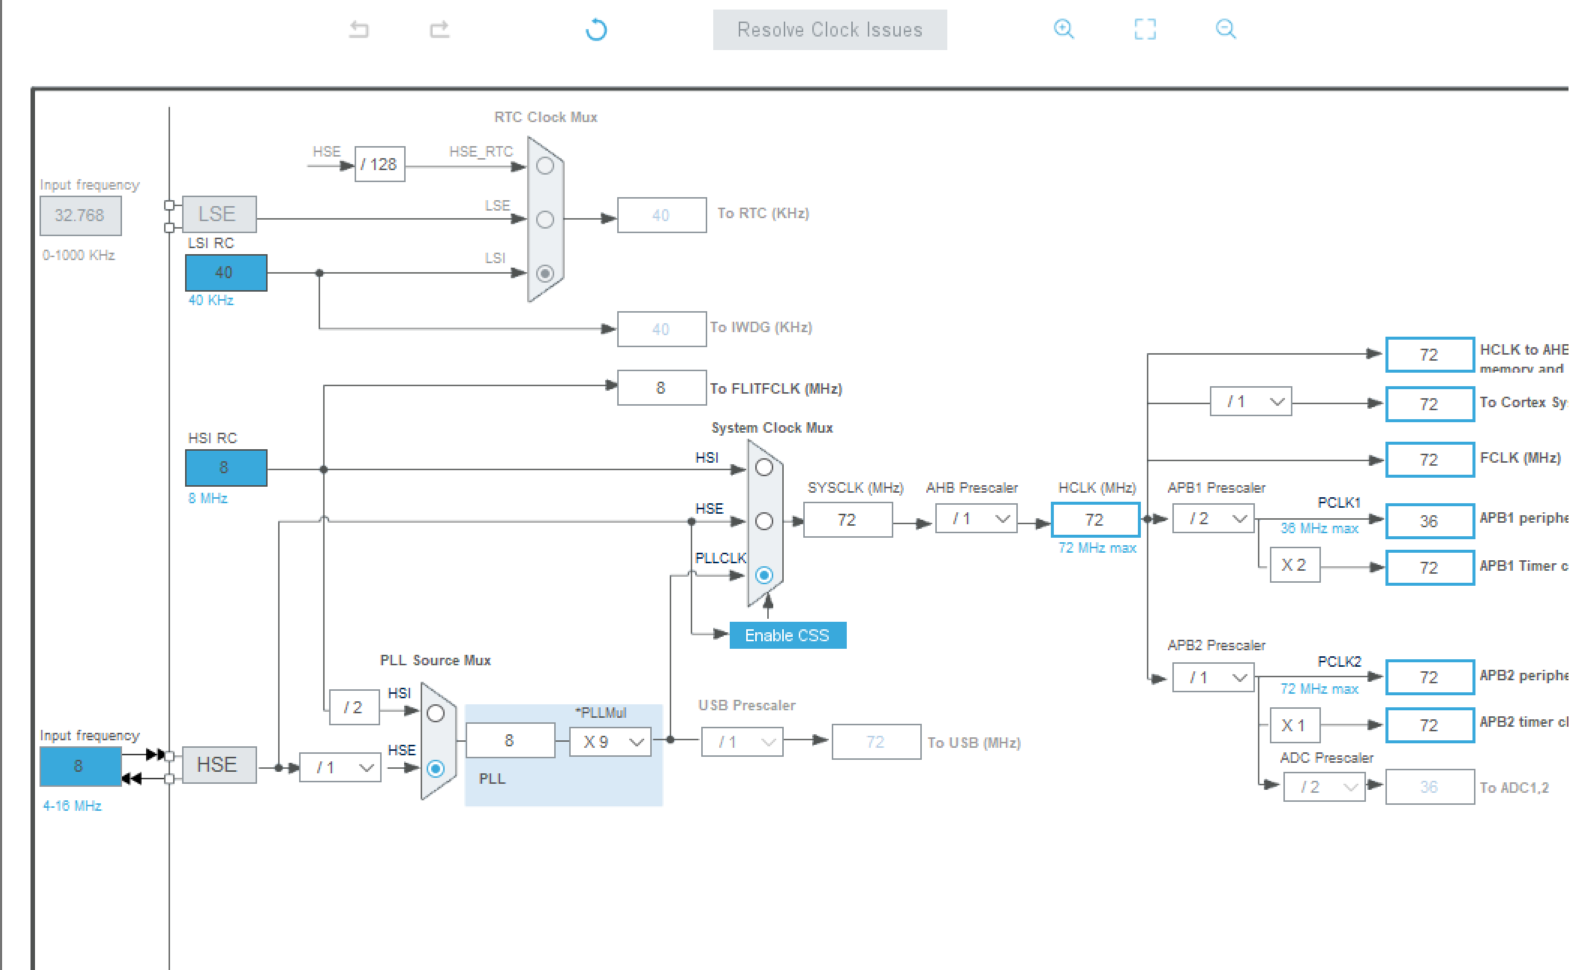Click the X 1 APB2 timer multiplier box
The height and width of the screenshot is (970, 1575).
coord(1295,725)
